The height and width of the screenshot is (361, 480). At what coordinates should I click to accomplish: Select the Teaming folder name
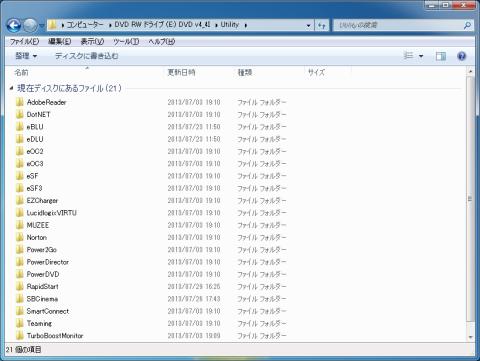(x=39, y=323)
